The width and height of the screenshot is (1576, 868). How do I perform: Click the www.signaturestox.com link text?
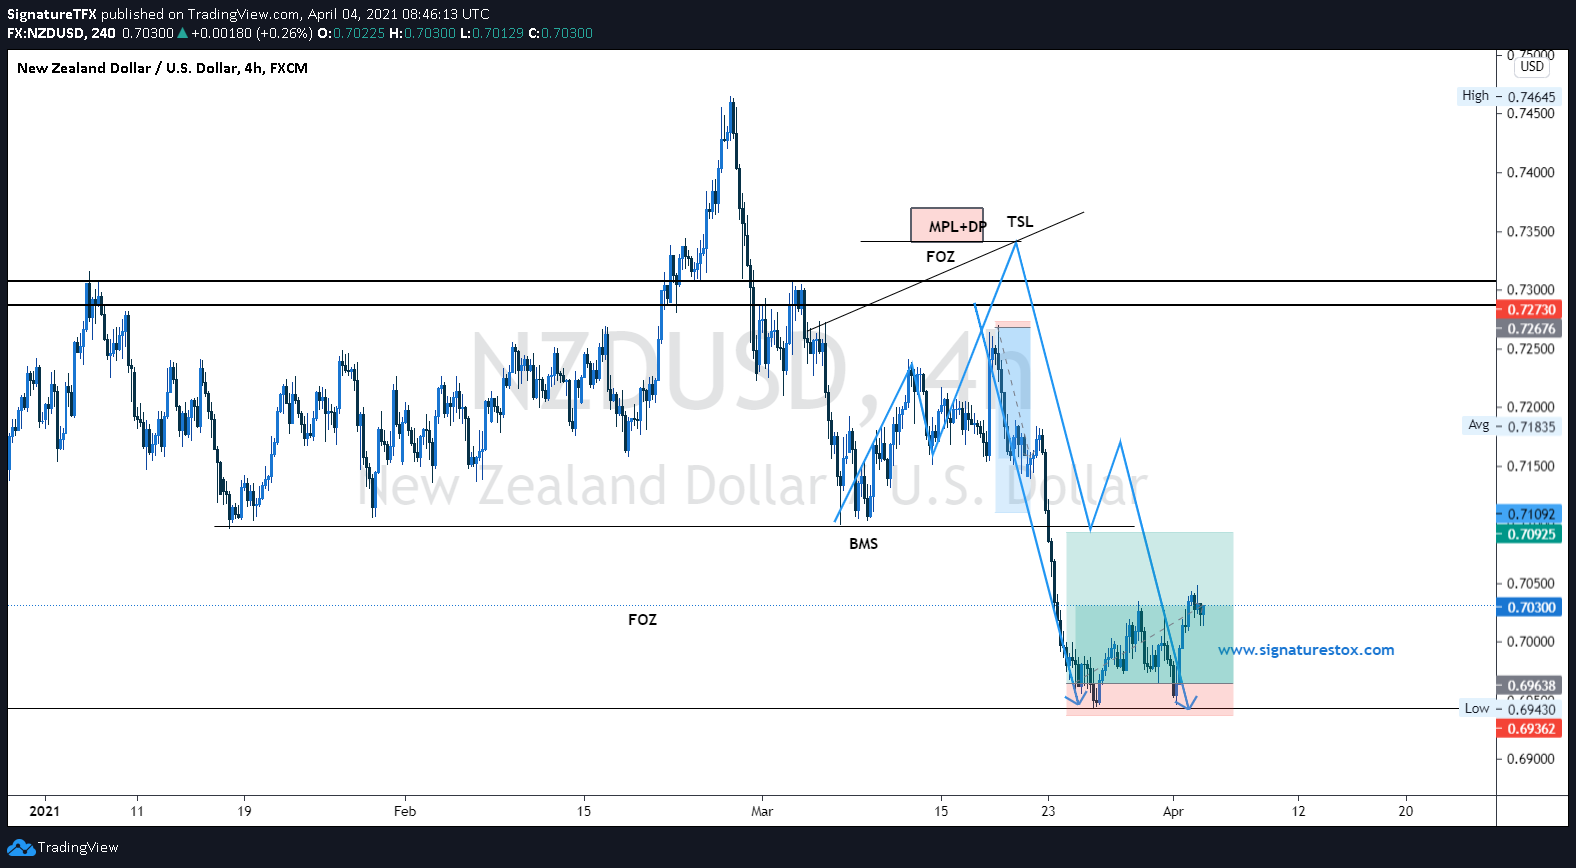[1306, 650]
